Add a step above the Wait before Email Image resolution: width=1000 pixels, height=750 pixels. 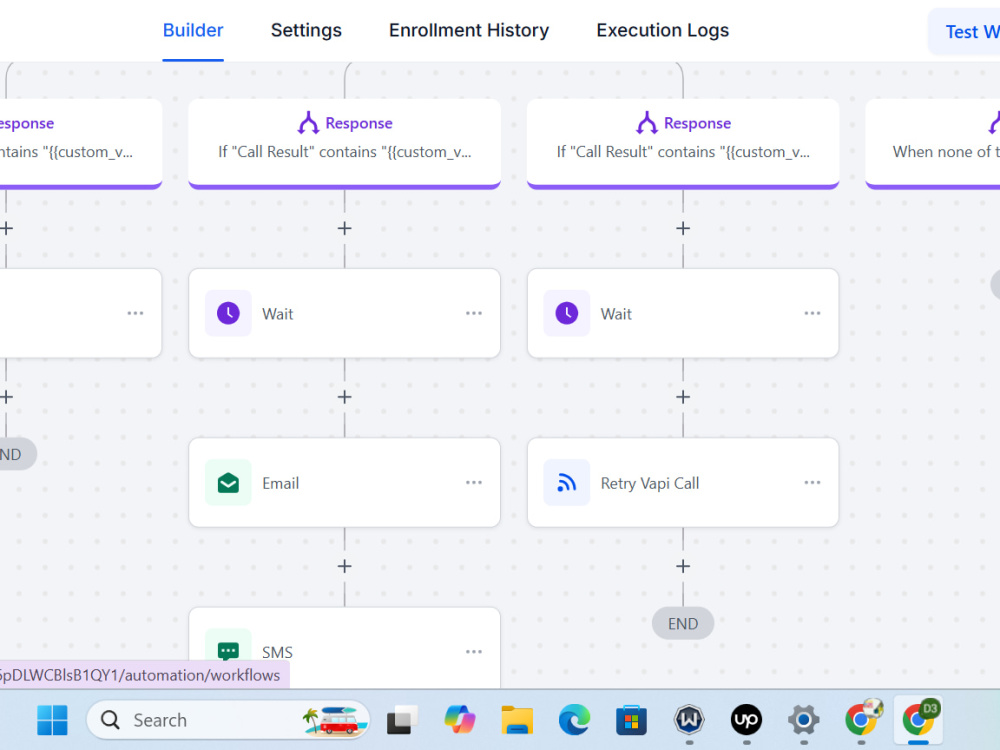point(344,228)
